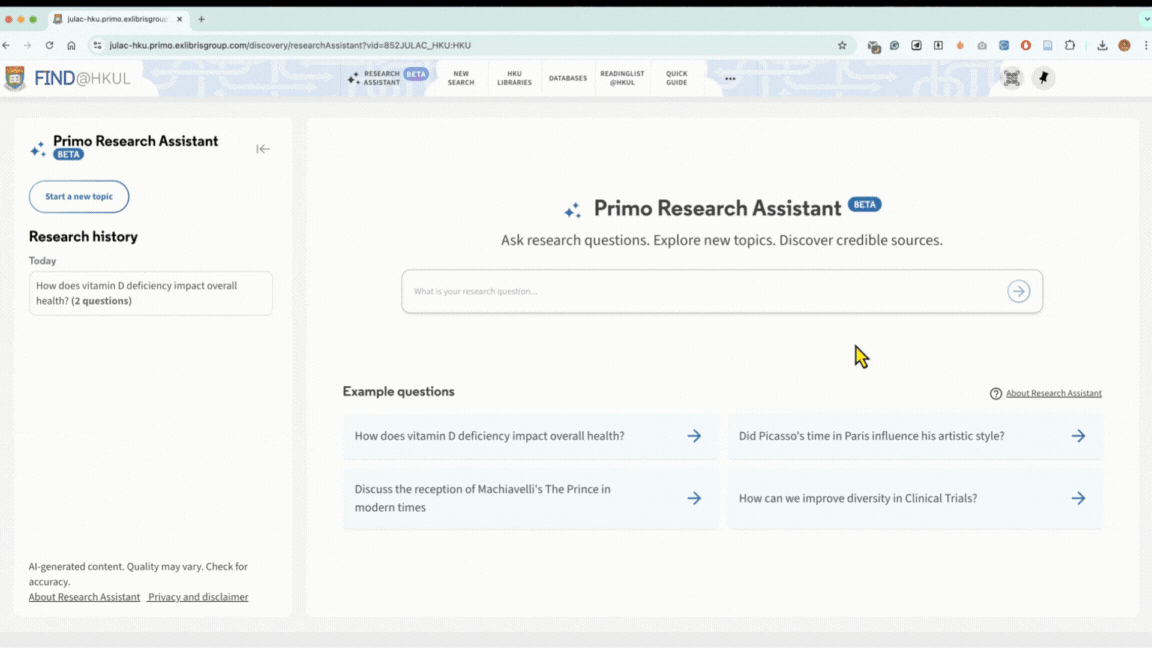The width and height of the screenshot is (1152, 648).
Task: Open the Privacy and disclaimer link
Action: [x=198, y=597]
